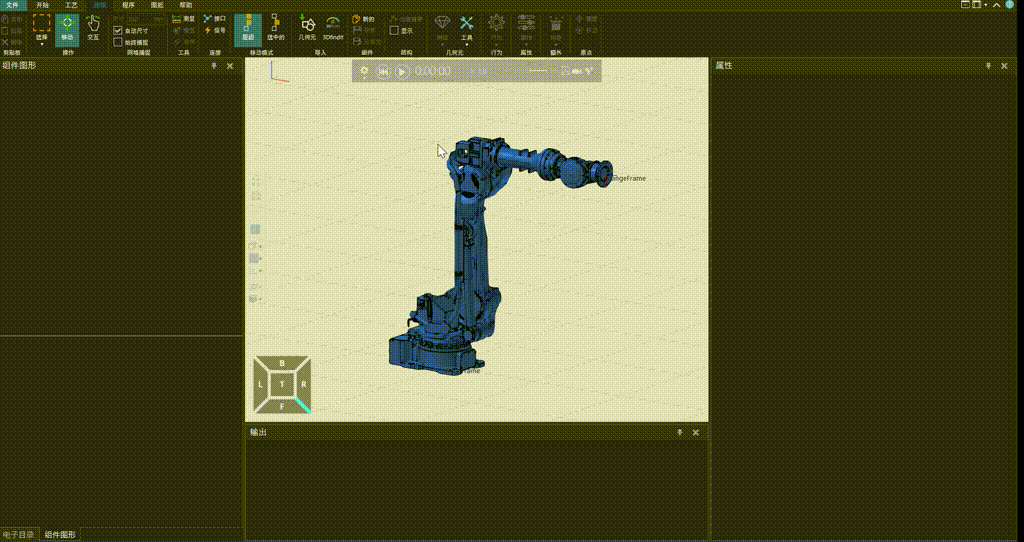Toggle the 显示 structure checkbox
The image size is (1024, 542).
(394, 31)
